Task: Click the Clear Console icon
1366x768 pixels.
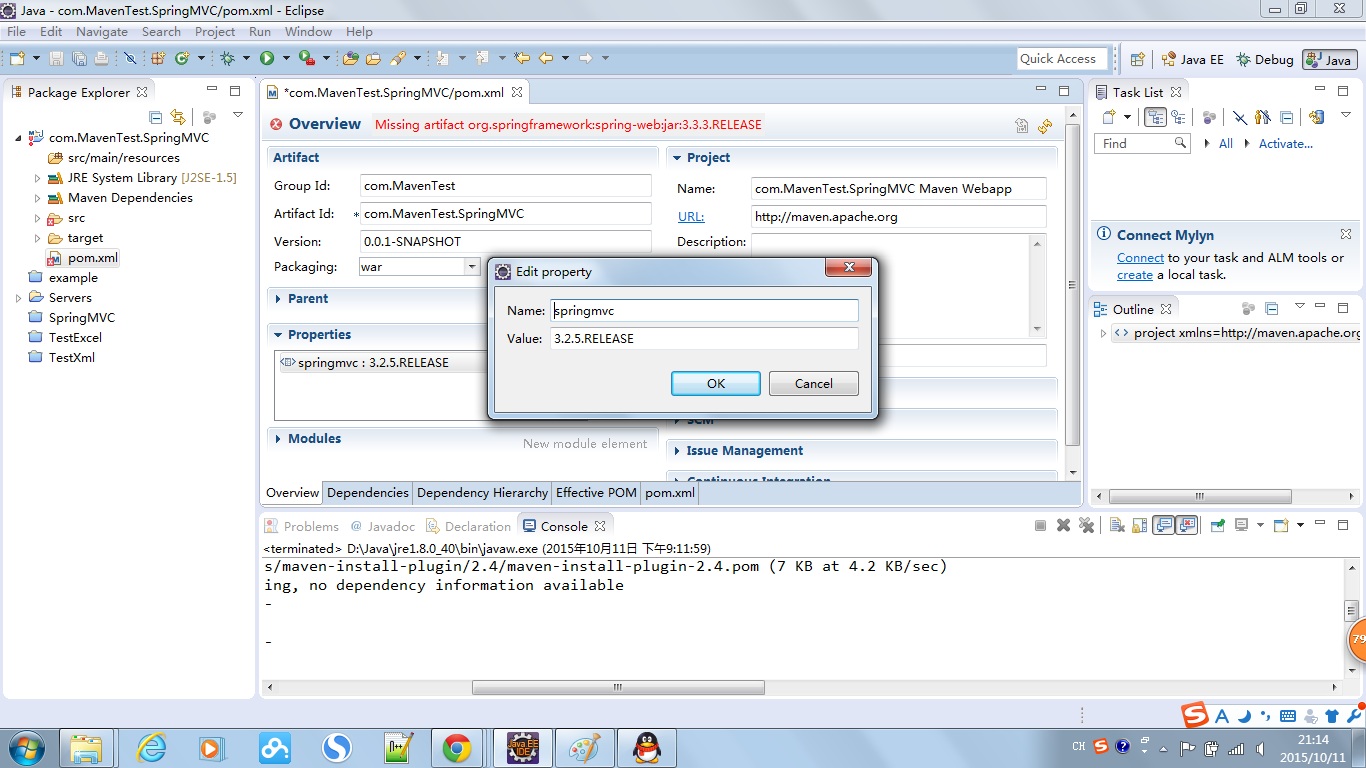Action: [x=1117, y=525]
